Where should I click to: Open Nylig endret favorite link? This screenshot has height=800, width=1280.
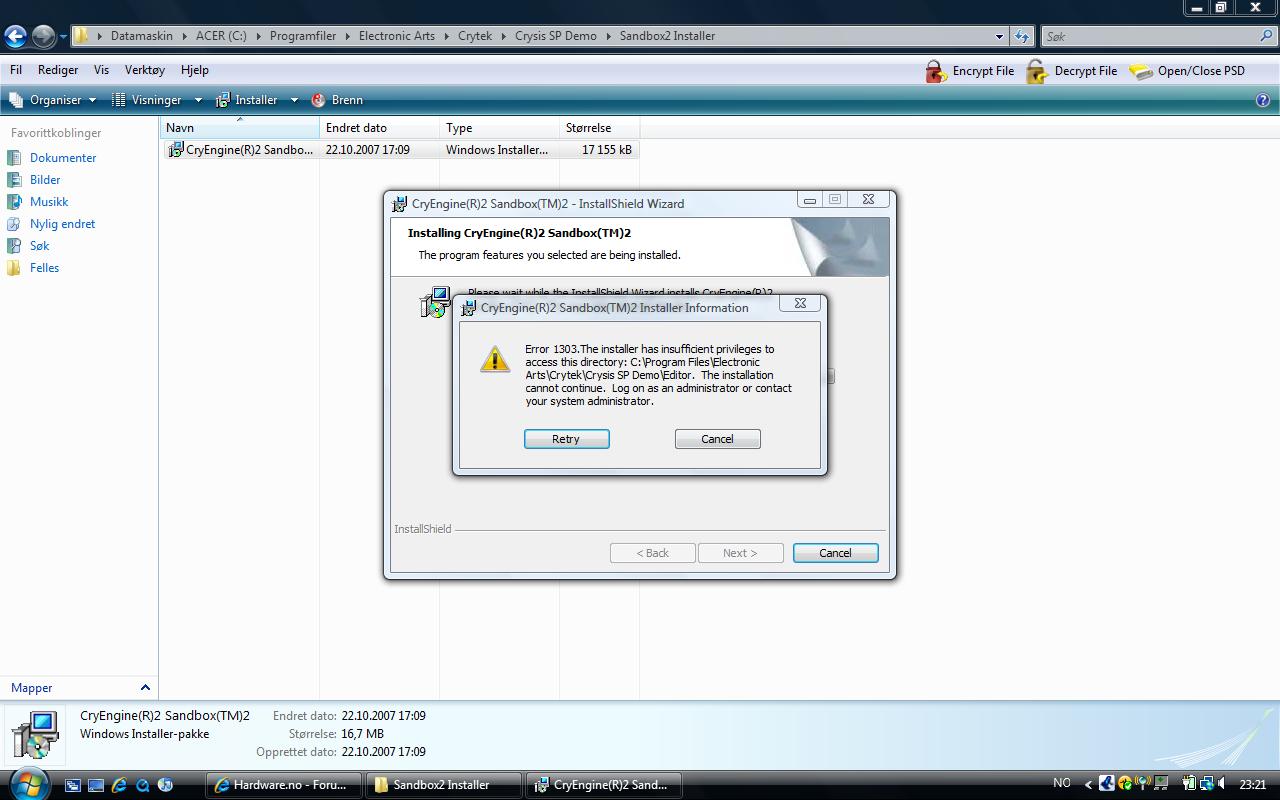click(51, 224)
